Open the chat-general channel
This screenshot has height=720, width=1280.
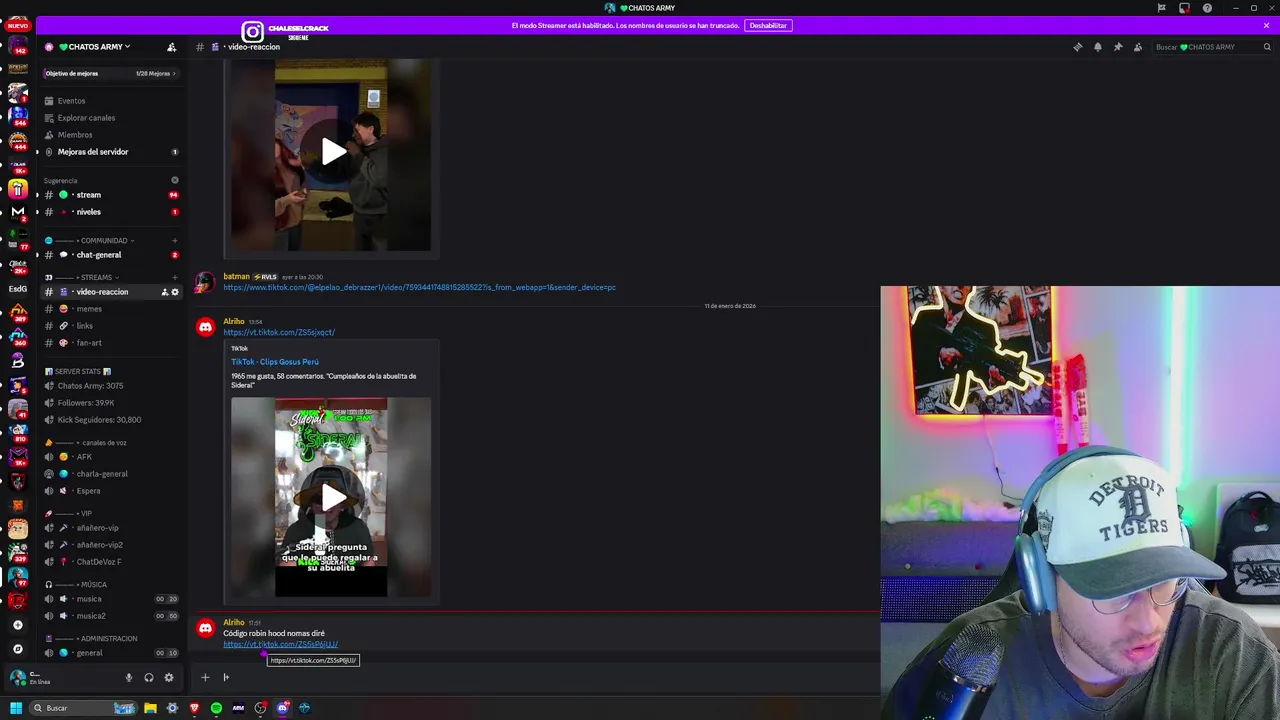coord(110,255)
